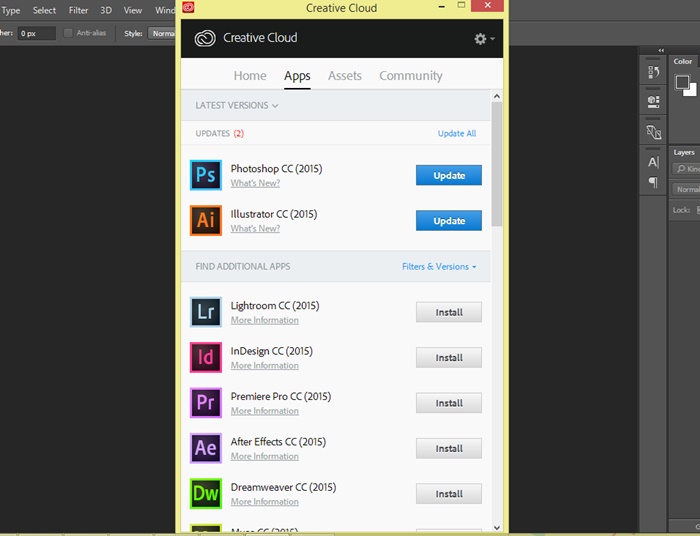
Task: Update Illustrator CC (2015)
Action: 449,220
